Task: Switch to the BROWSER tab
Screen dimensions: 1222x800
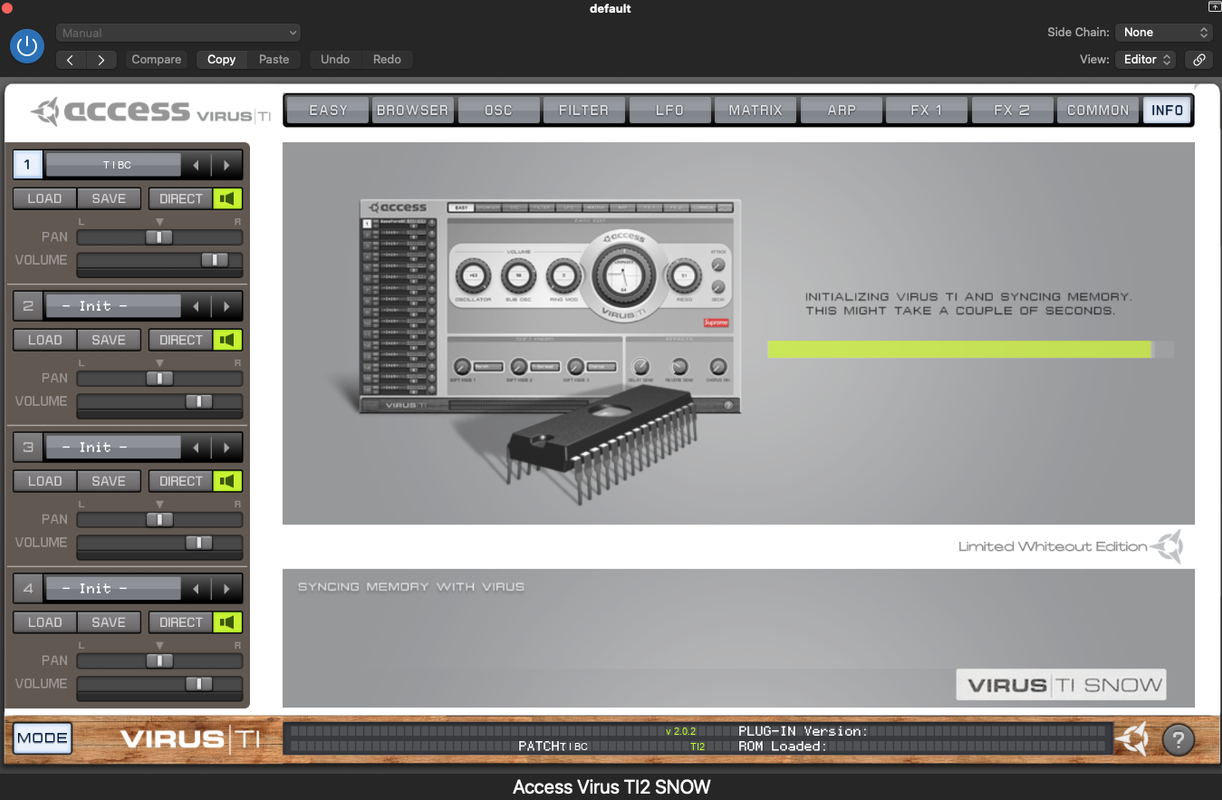Action: 412,110
